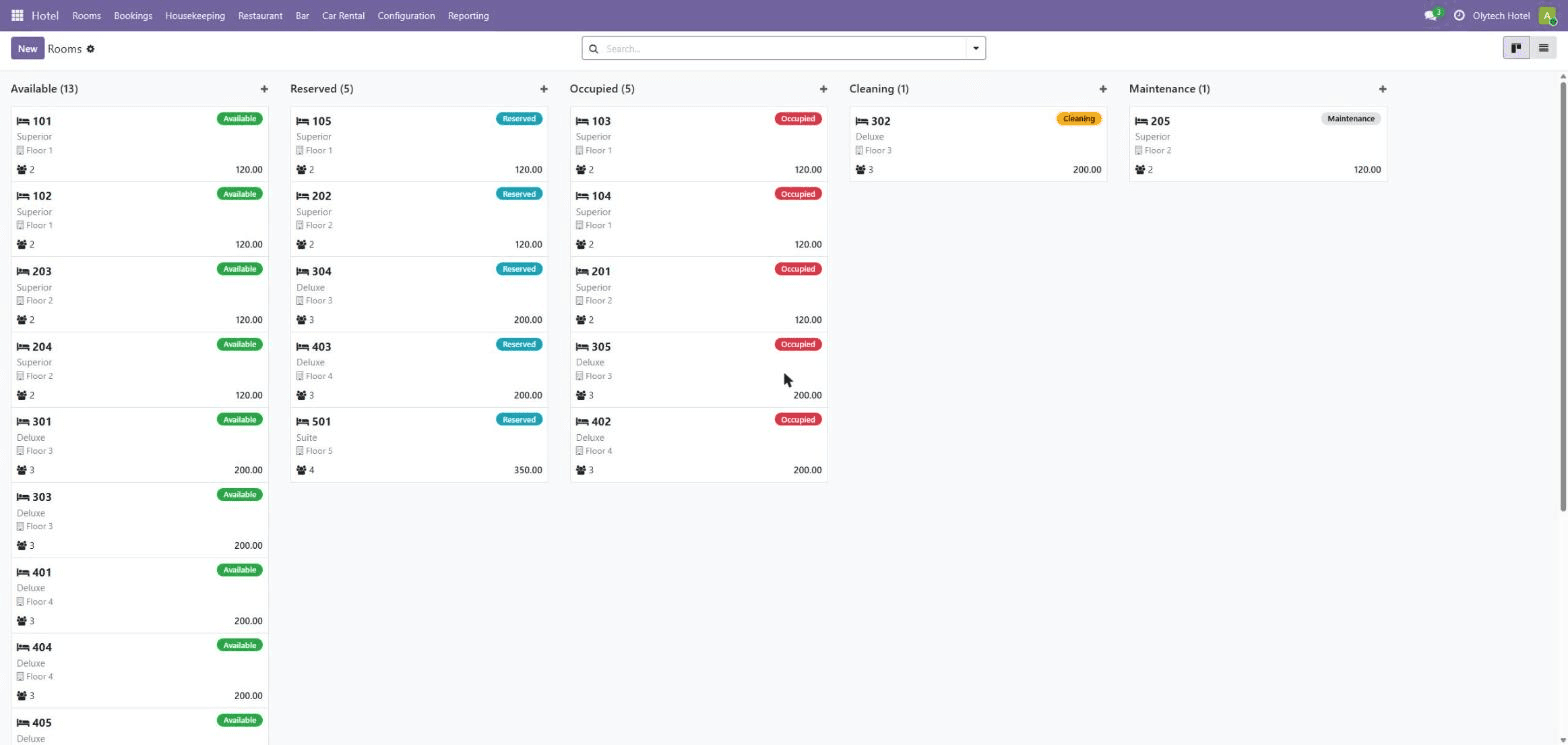Click the Reserved badge on room 202

519,194
